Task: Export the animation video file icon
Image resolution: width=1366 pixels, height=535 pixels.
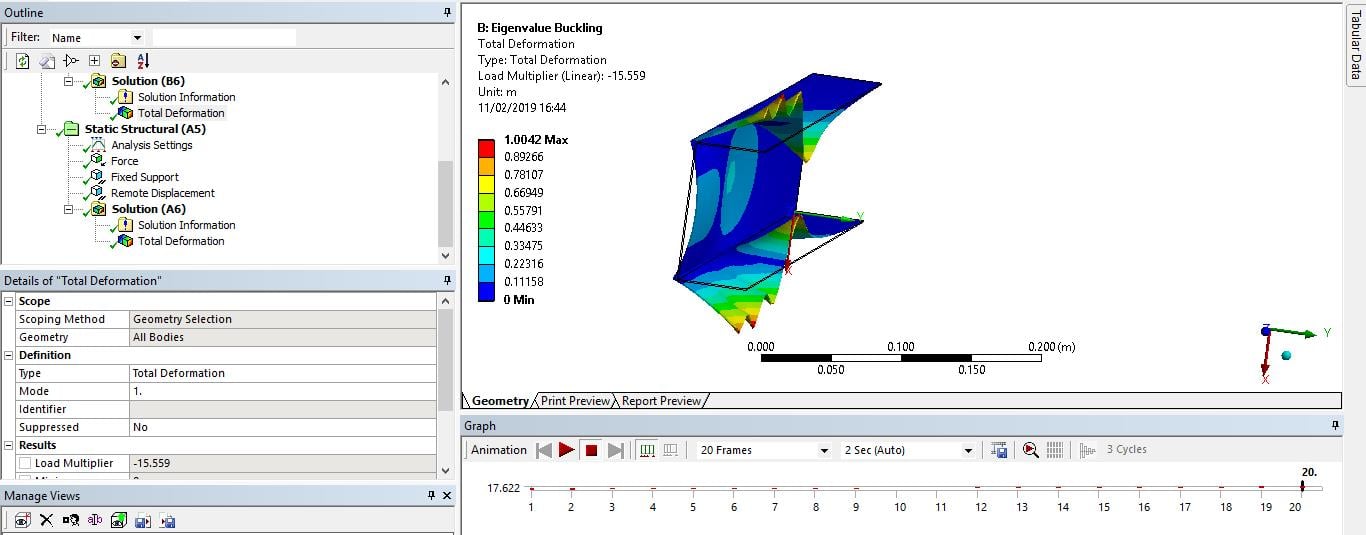Action: pos(999,450)
